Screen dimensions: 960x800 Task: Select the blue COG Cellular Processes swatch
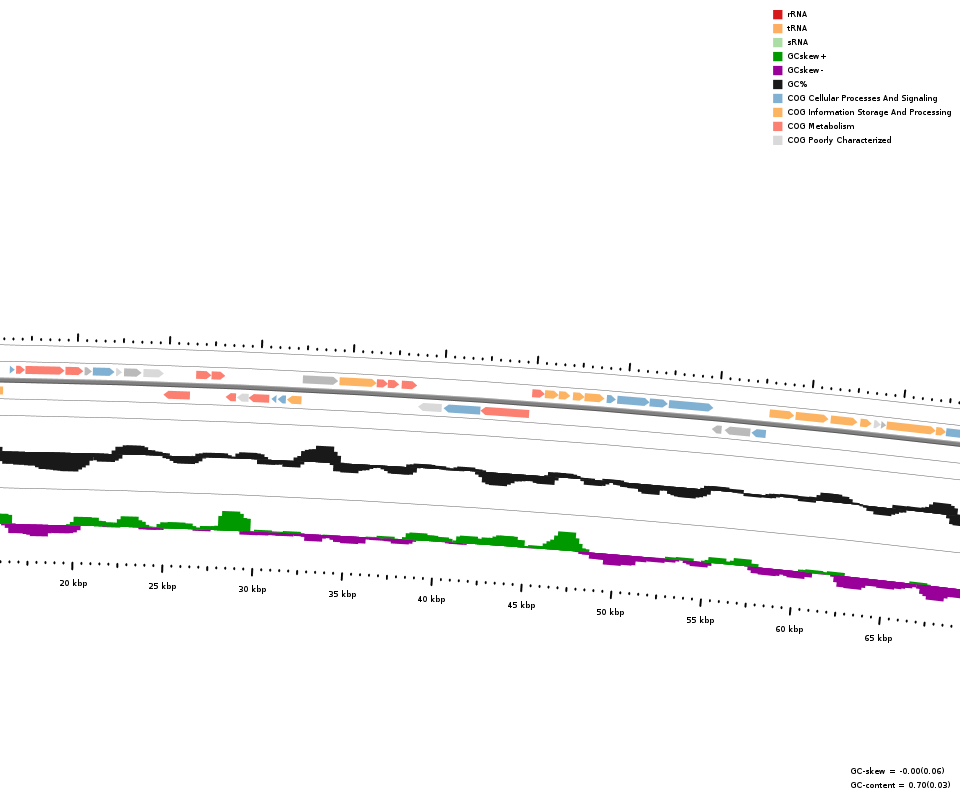(778, 98)
